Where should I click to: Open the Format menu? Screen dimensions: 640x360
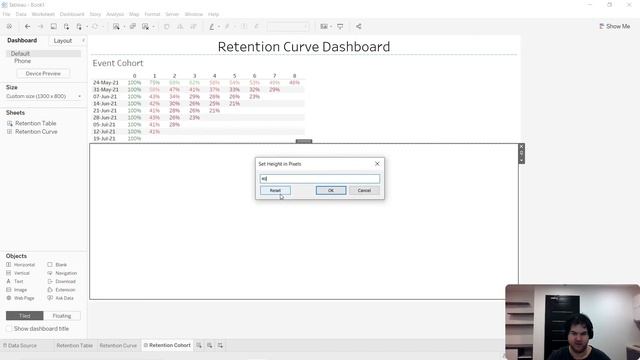point(152,14)
